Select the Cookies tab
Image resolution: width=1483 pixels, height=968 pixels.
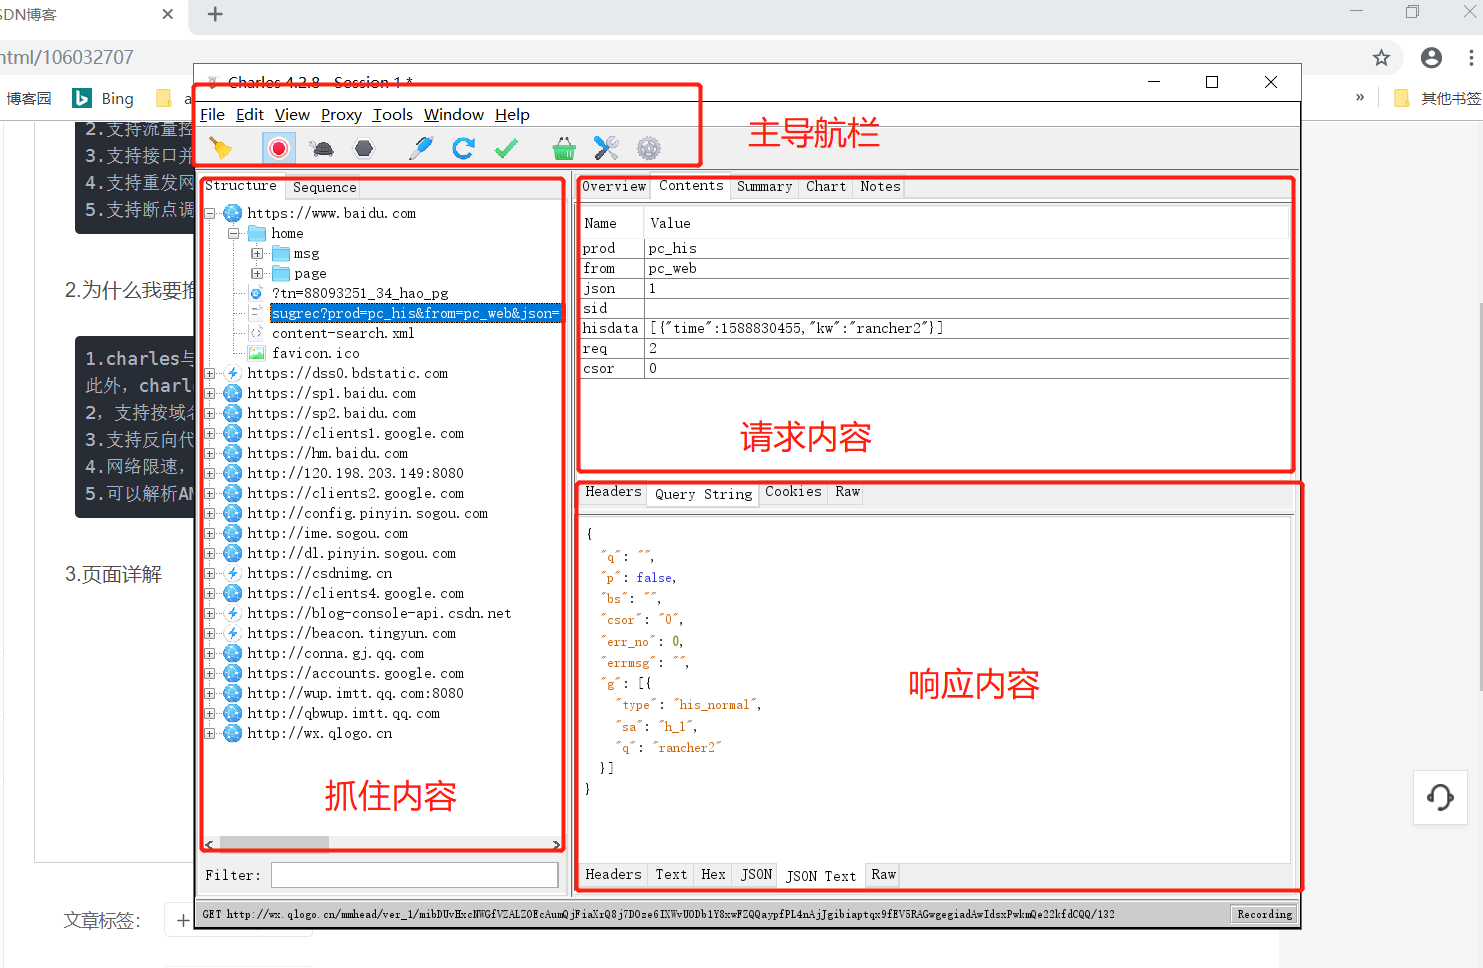pos(793,491)
